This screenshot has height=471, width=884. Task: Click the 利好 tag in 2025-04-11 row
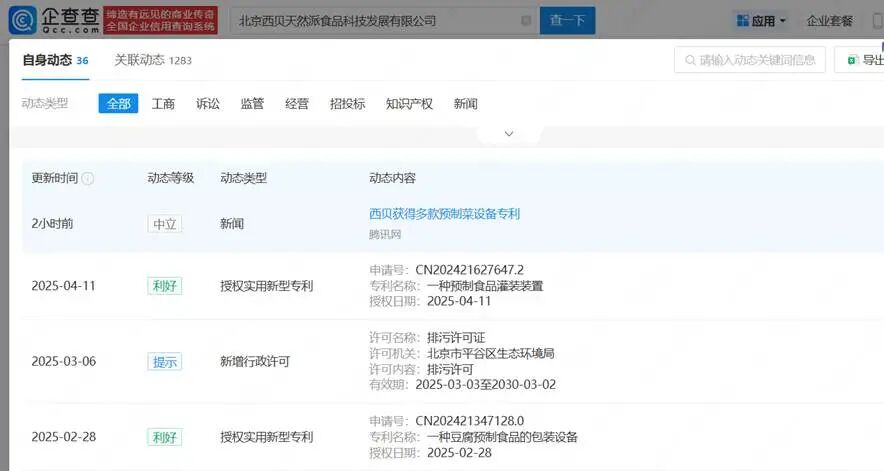[165, 286]
